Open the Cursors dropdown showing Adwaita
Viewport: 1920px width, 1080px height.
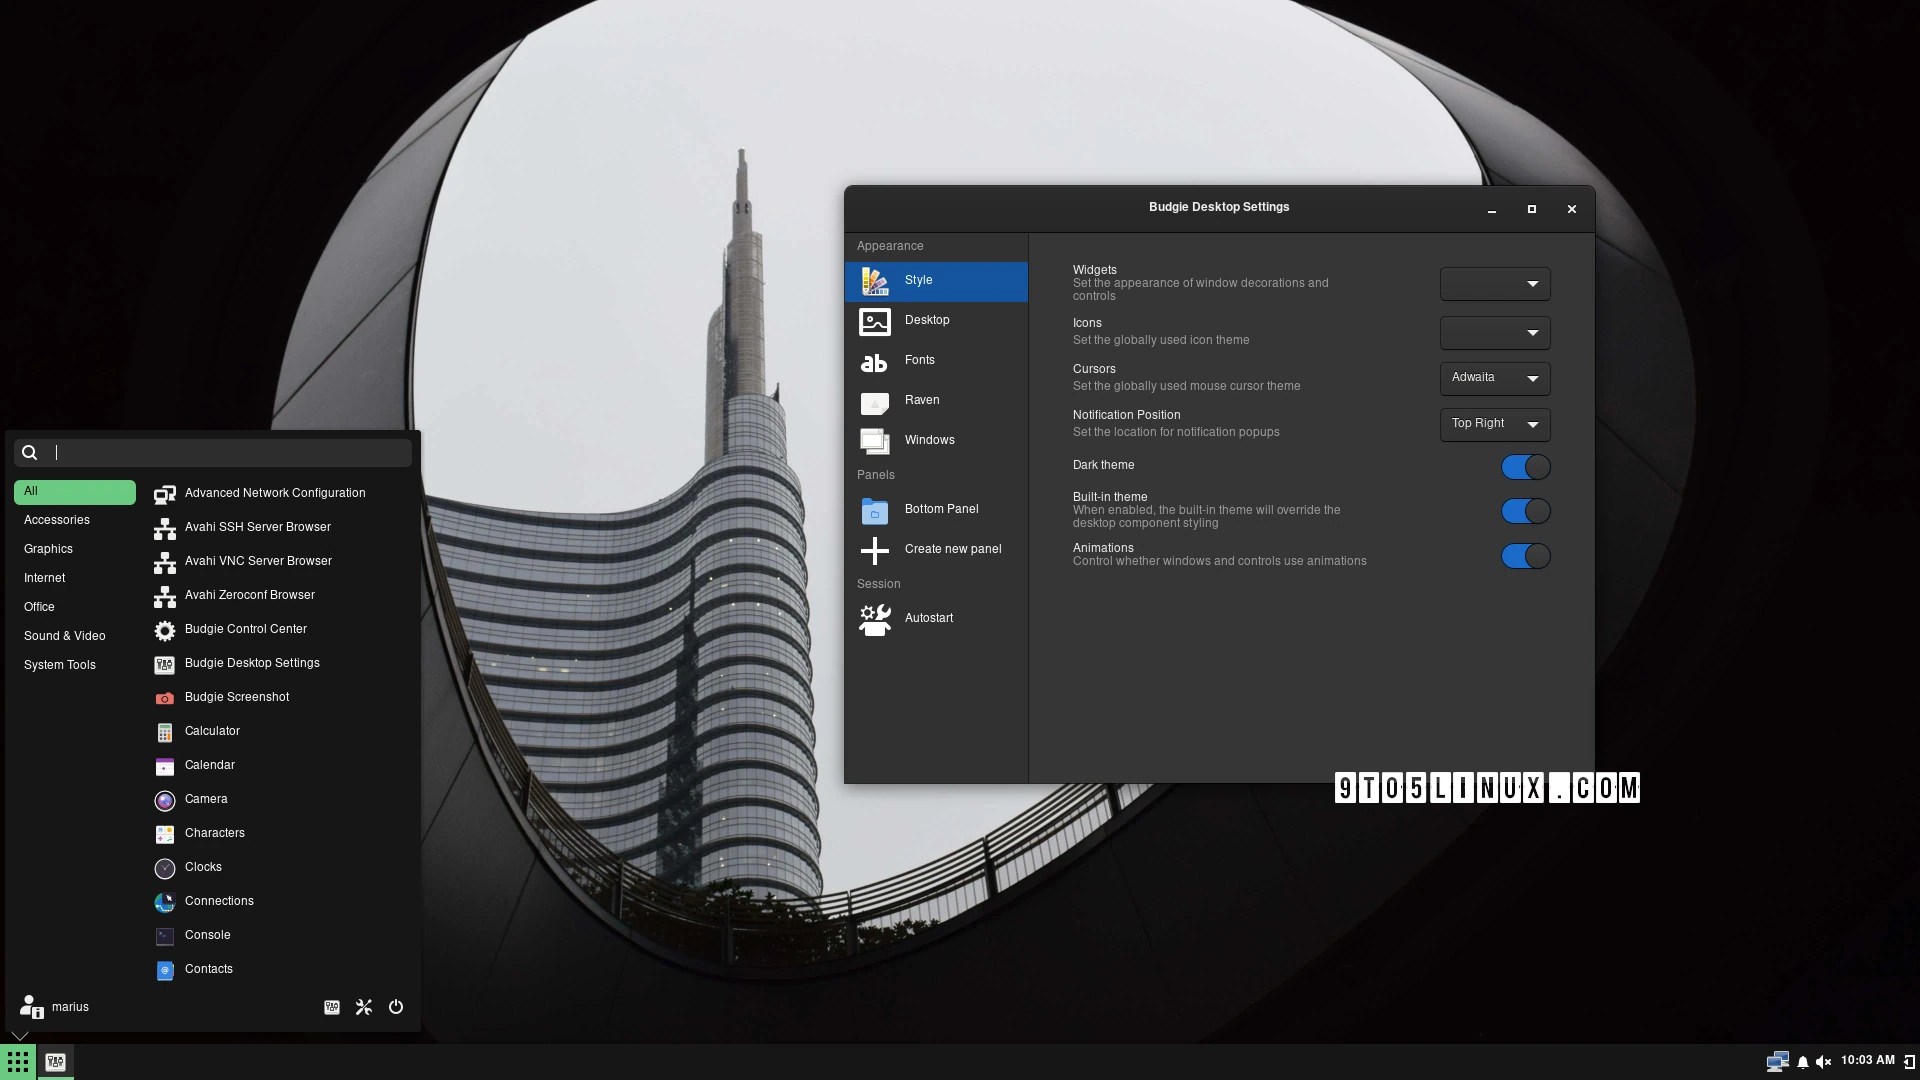(1495, 378)
